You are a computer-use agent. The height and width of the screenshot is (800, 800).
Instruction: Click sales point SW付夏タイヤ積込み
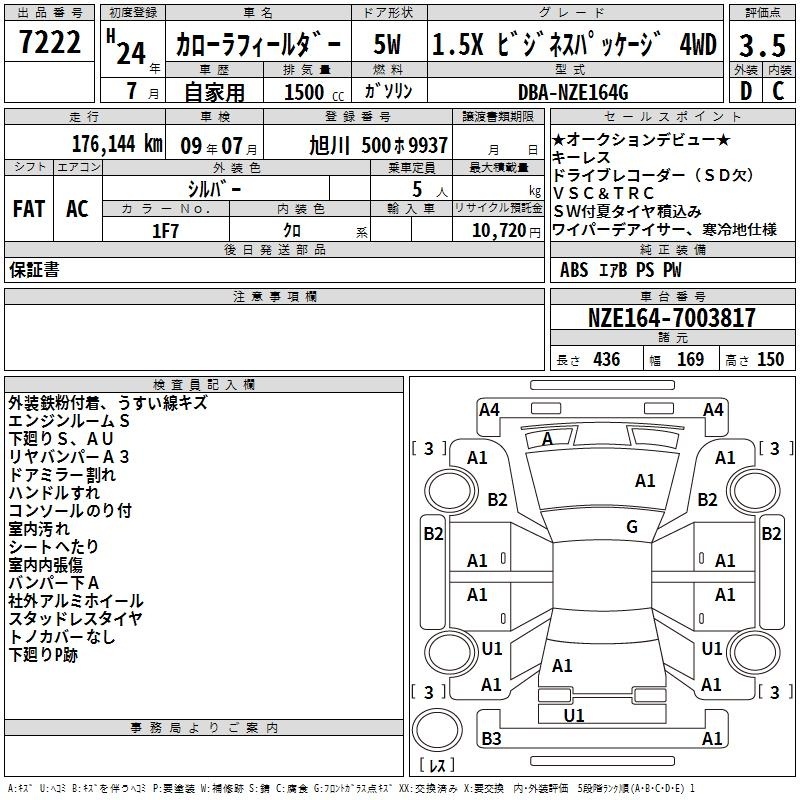click(627, 211)
